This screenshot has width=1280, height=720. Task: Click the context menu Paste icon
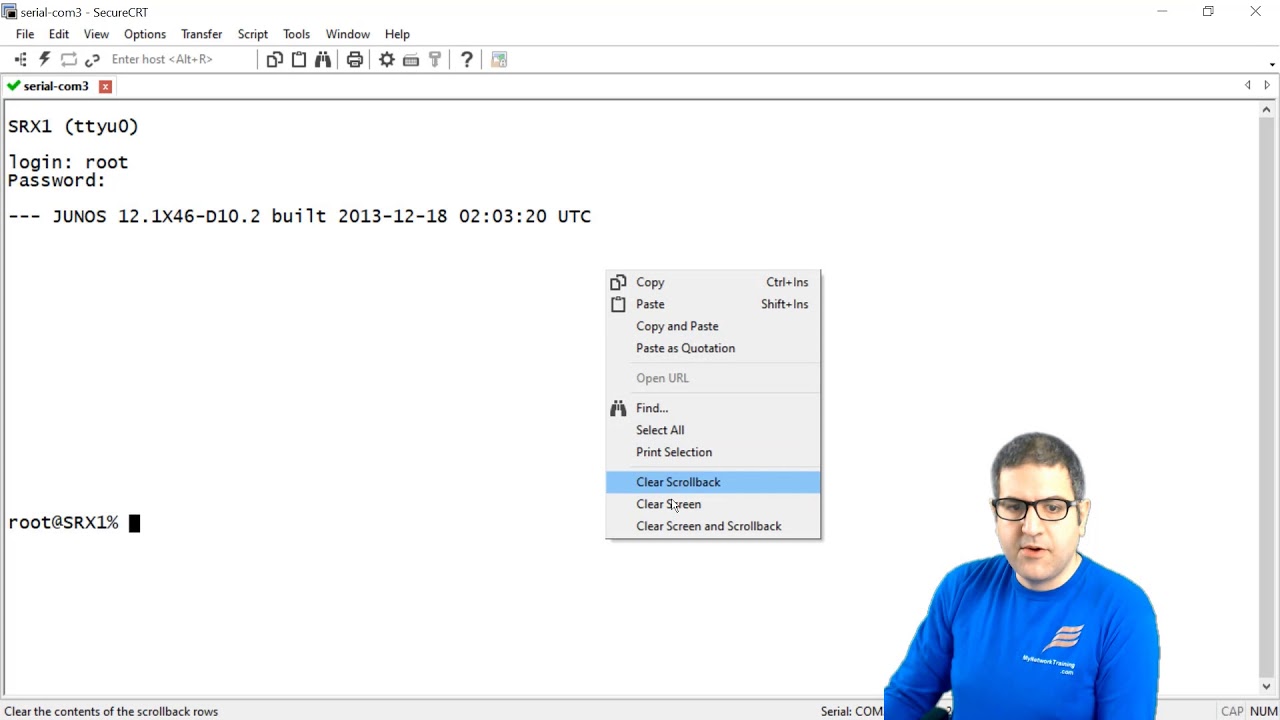[618, 304]
